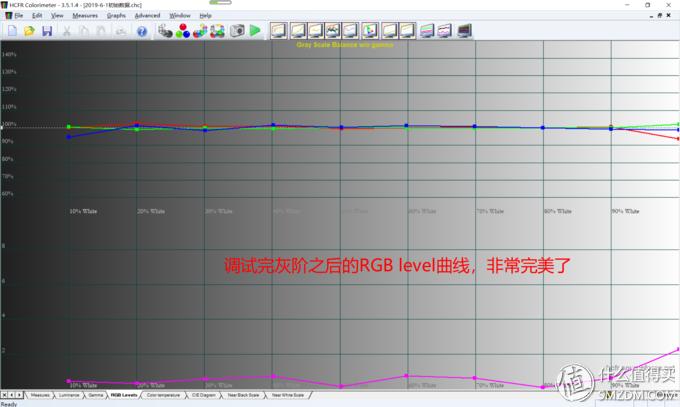Click the Paste clipboard icon
Viewport: 680px width, 407px height.
click(101, 31)
